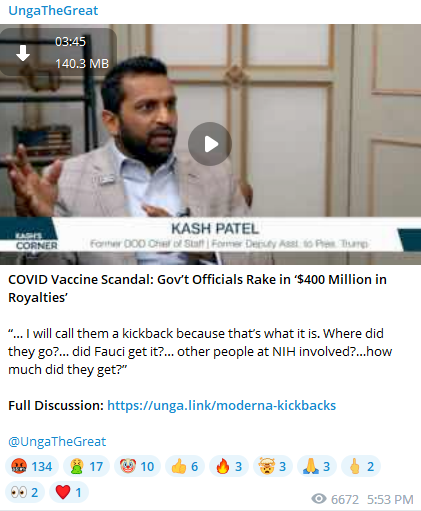Download the 140.3 MB video file
This screenshot has height=511, width=421.
[23, 53]
